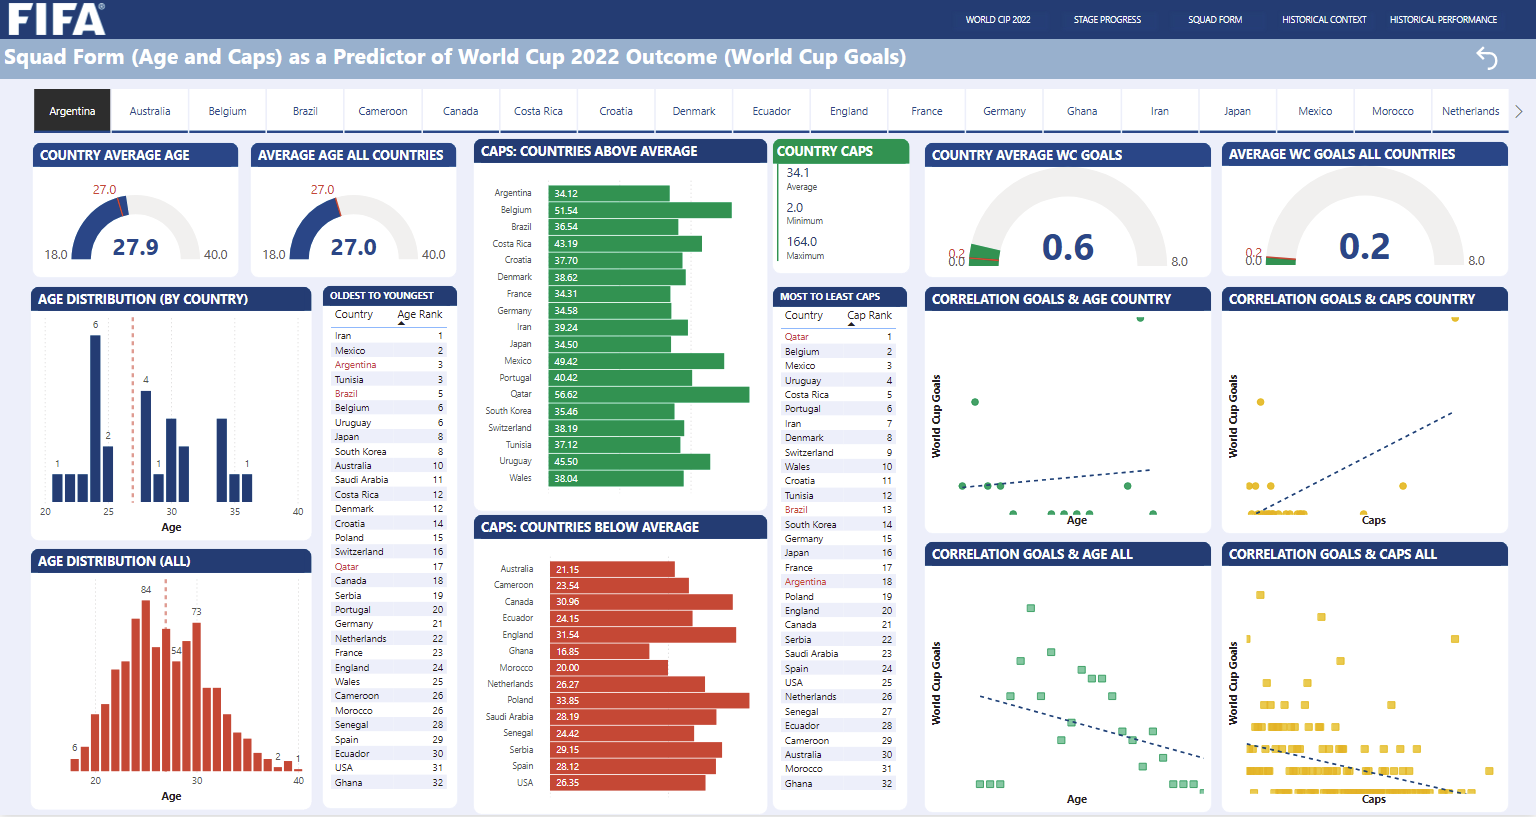Click the Average Age All Countries gauge 27.0
This screenshot has width=1536, height=817.
(353, 247)
